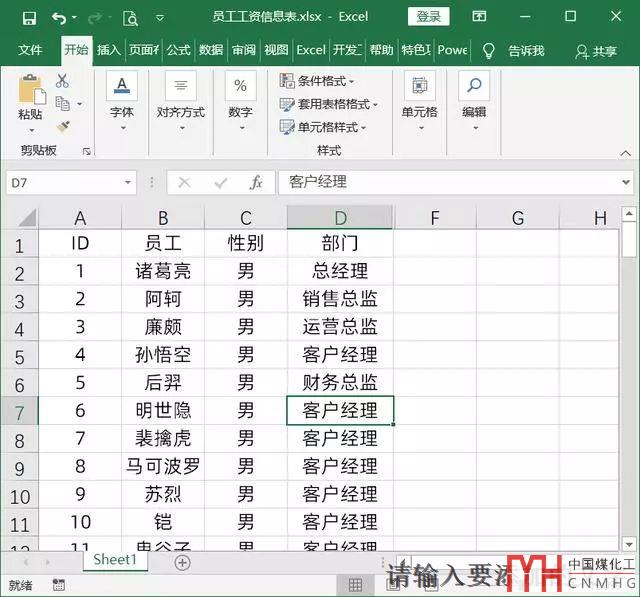Click the Cut scissors icon
640x597 pixels.
pos(62,81)
